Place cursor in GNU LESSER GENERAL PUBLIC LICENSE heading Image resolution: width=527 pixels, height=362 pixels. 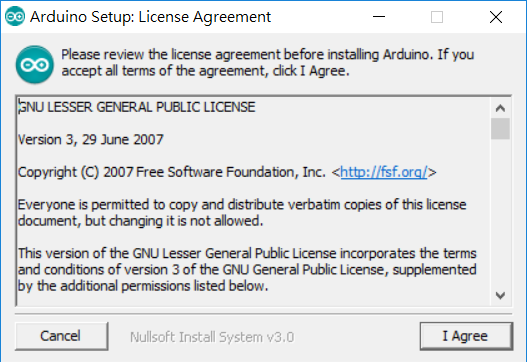137,107
